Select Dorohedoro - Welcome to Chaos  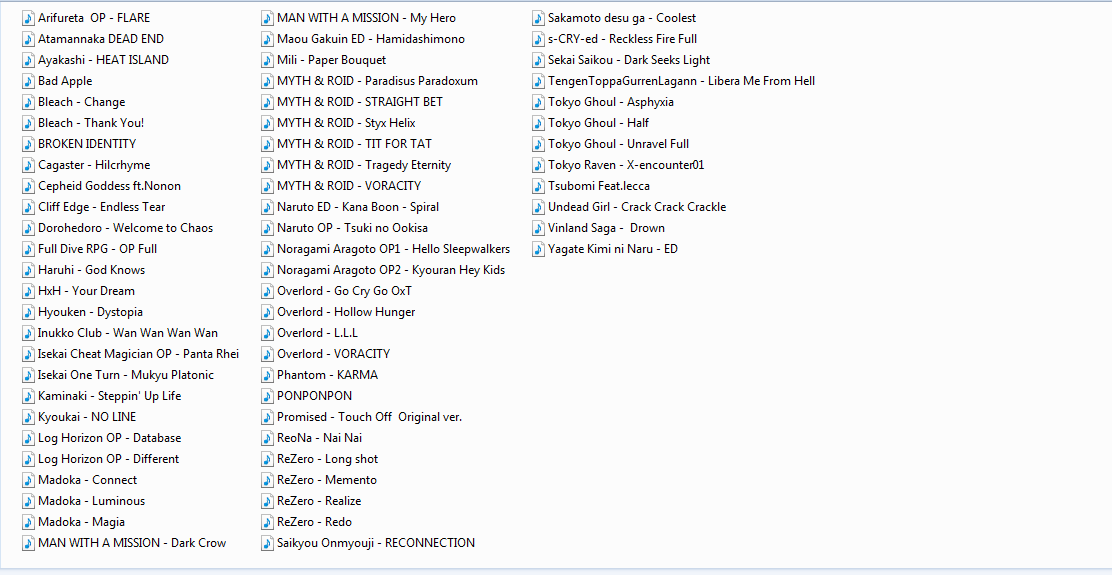point(126,228)
